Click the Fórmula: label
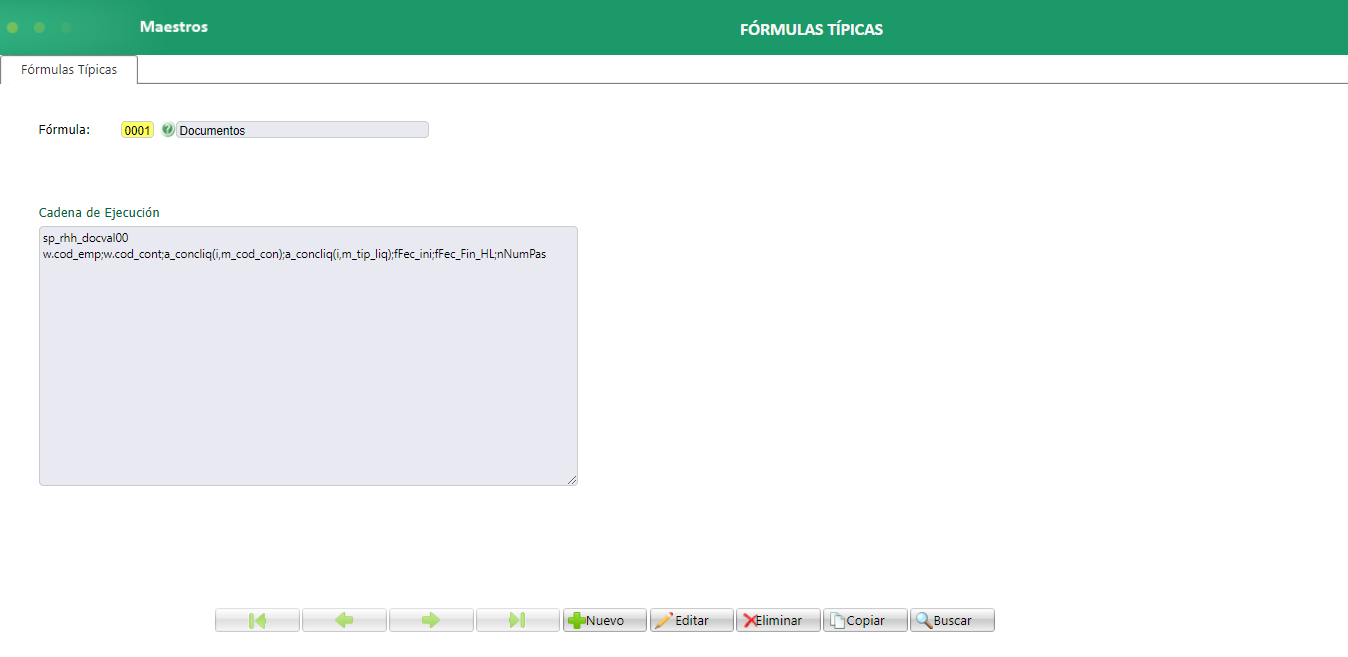Image resolution: width=1348 pixels, height=657 pixels. click(64, 129)
